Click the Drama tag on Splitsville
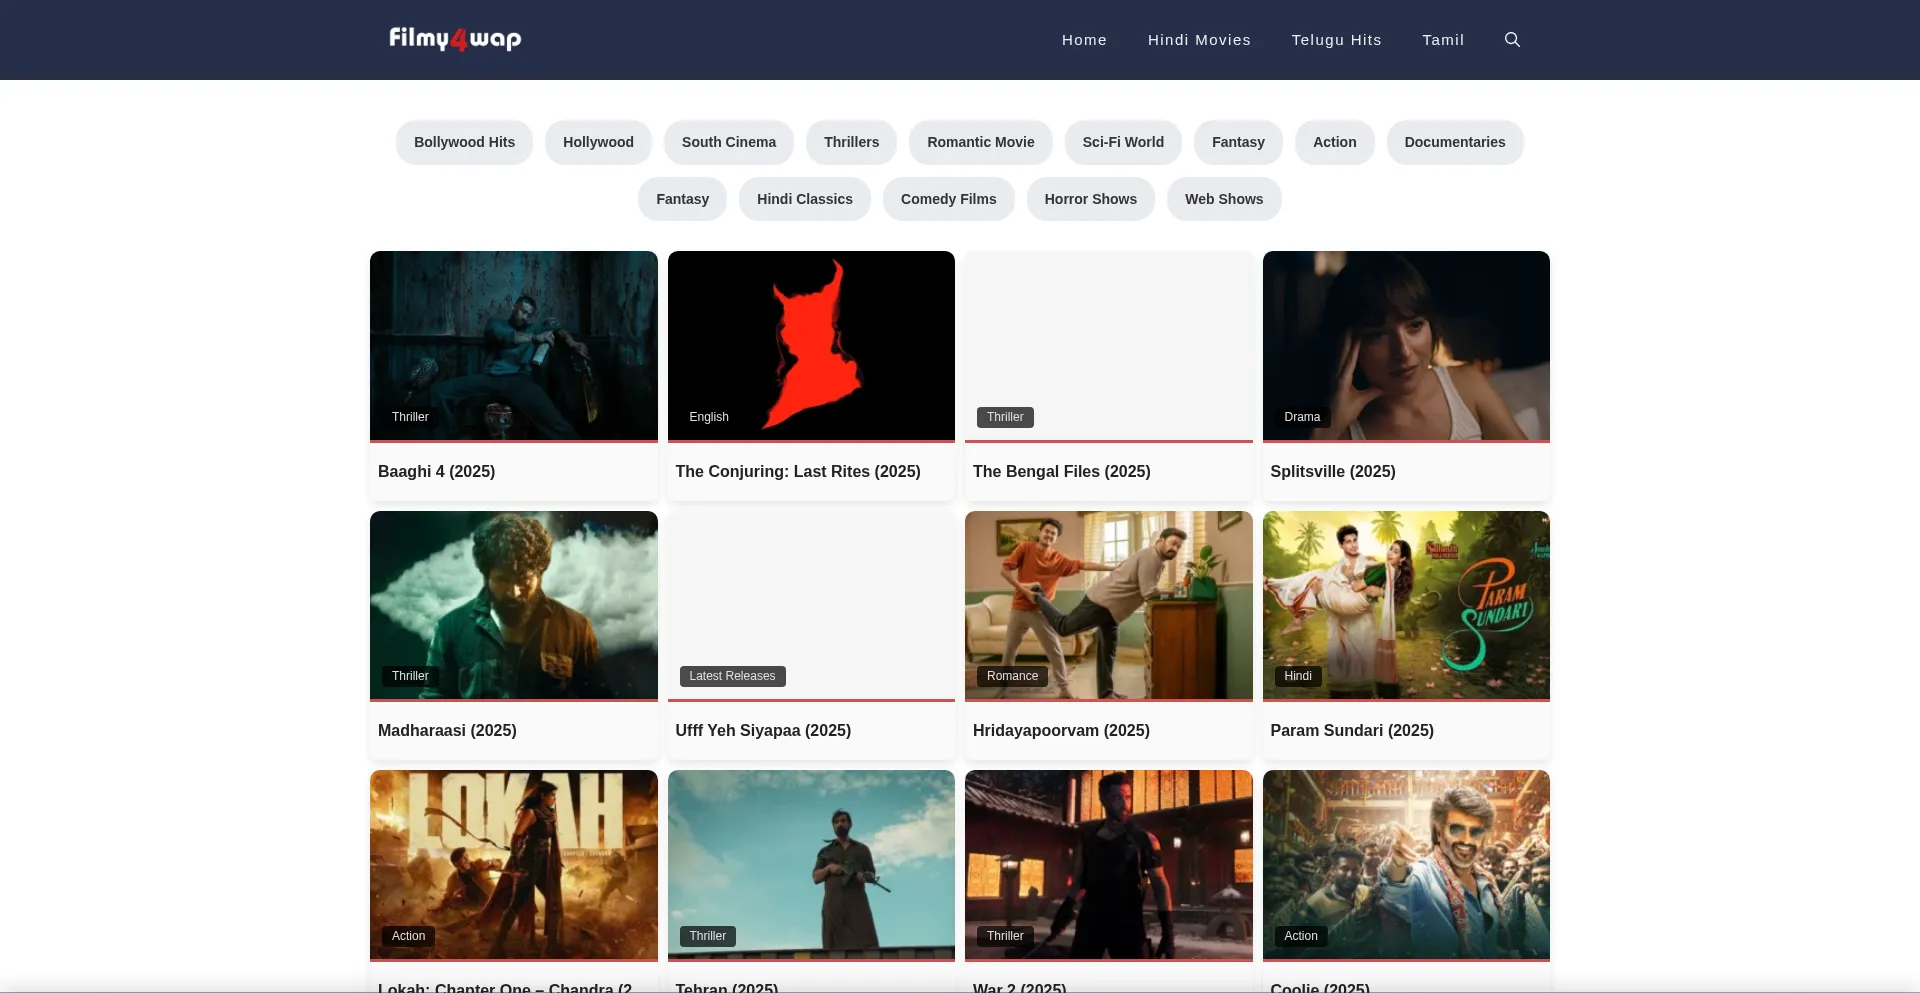 pos(1302,417)
